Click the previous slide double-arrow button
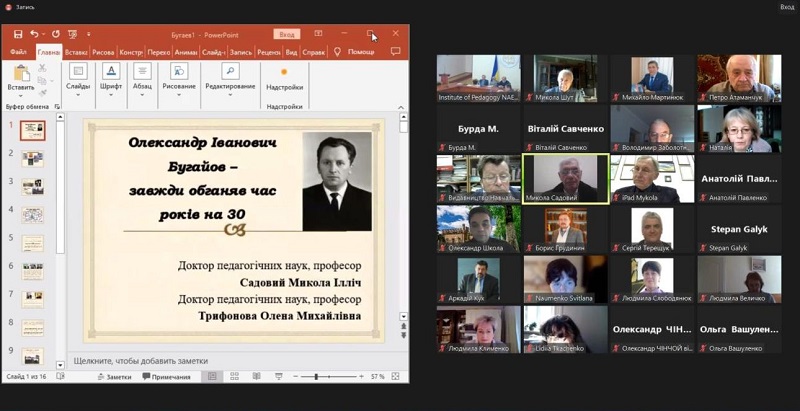Screen dimensions: 800x411 [404, 325]
